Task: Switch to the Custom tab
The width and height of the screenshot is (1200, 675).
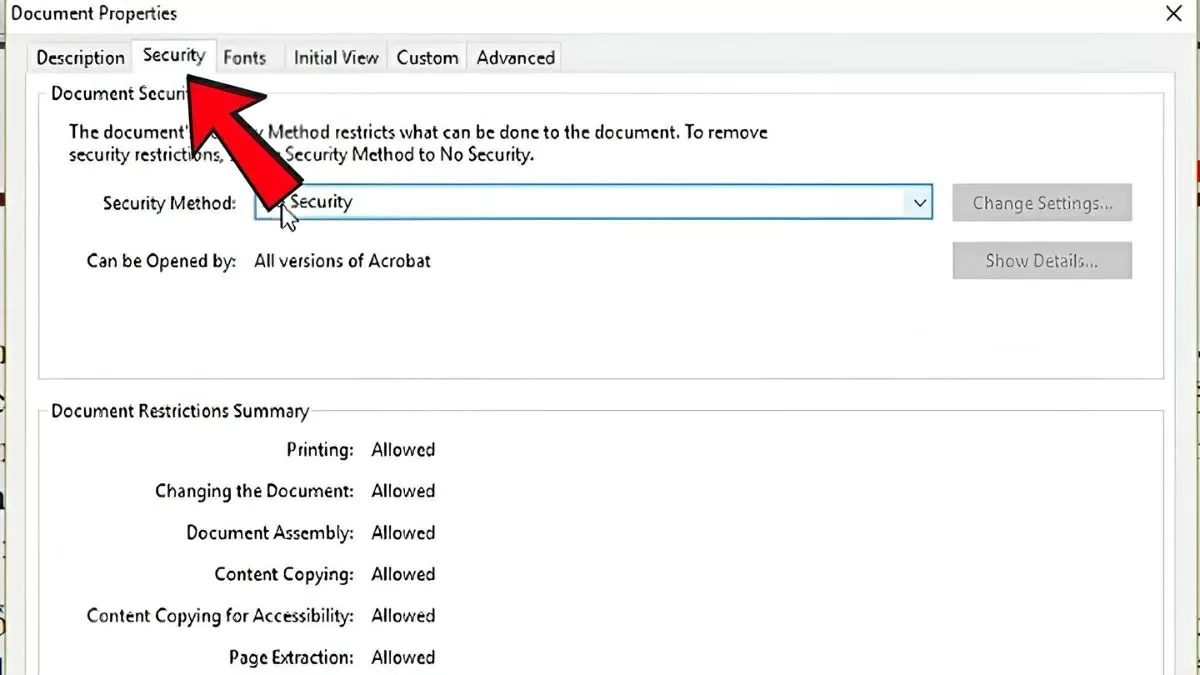Action: (427, 57)
